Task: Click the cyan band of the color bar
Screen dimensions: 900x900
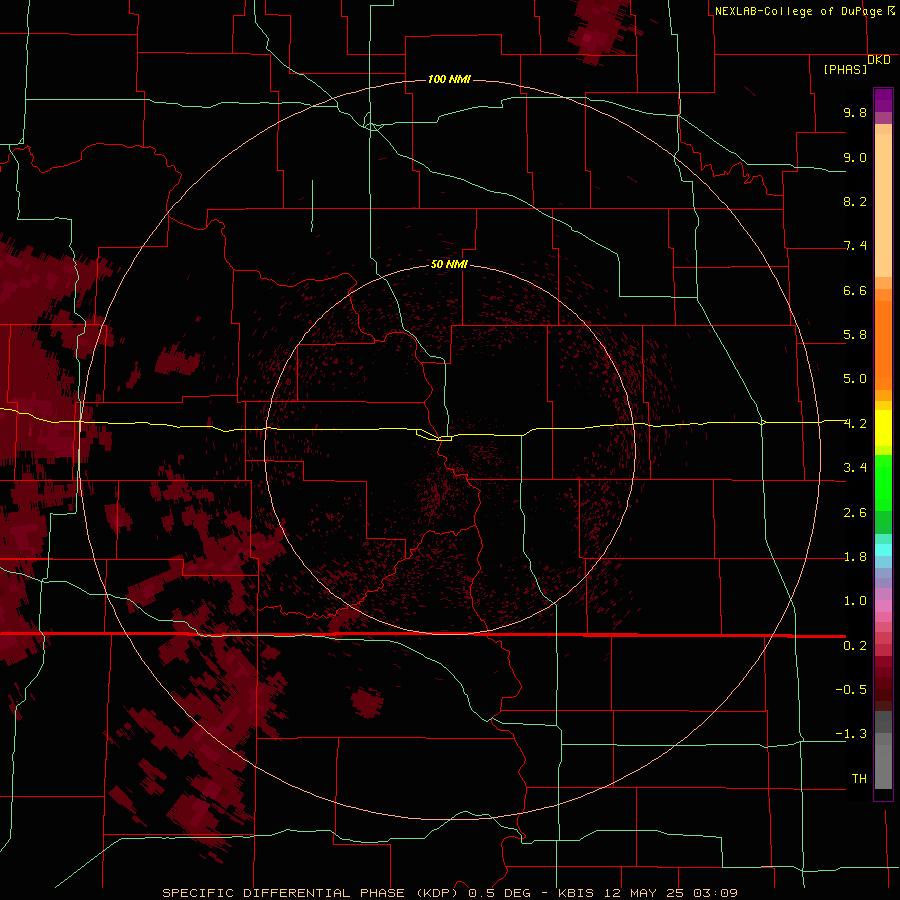Action: [883, 550]
